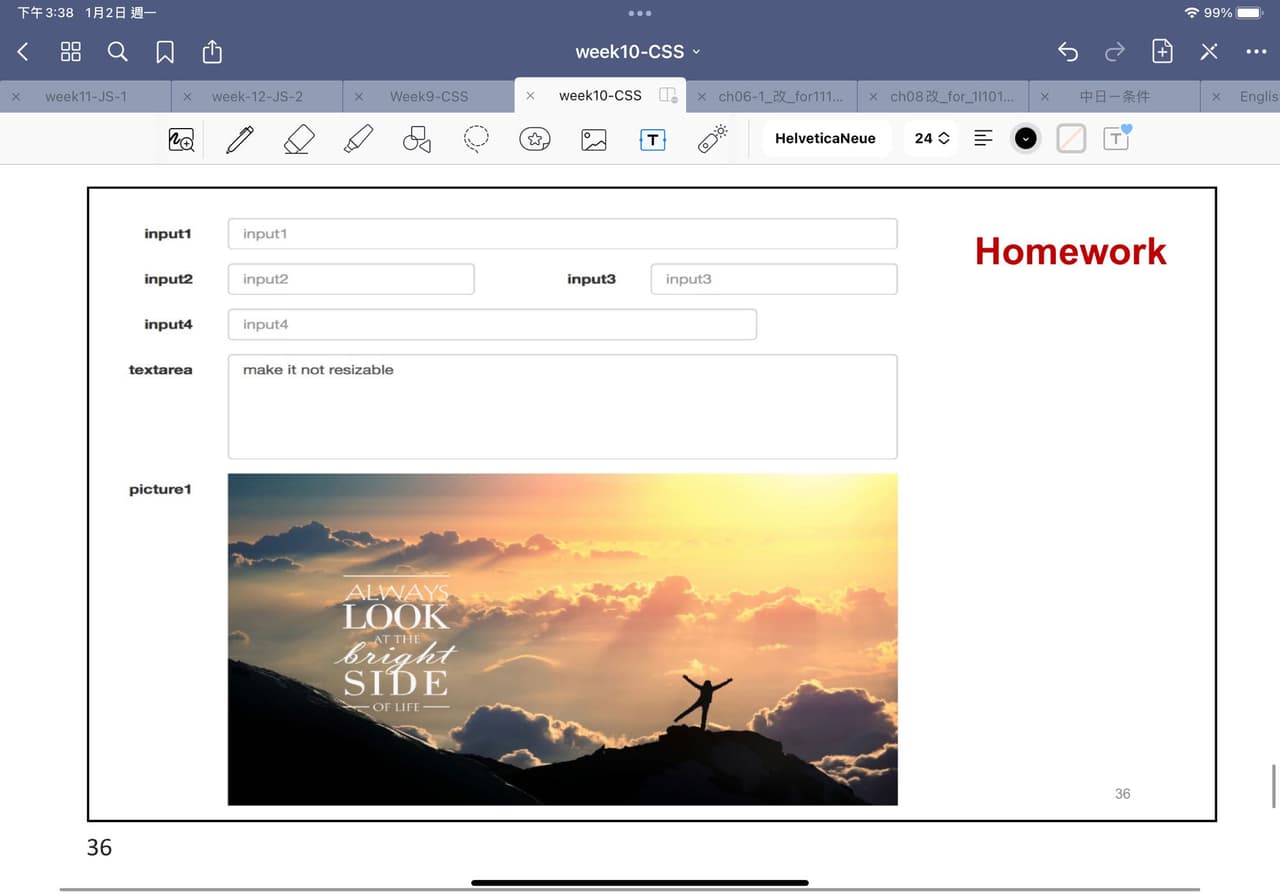Open the HelveticaNeue font selector
1280x894 pixels.
(826, 138)
